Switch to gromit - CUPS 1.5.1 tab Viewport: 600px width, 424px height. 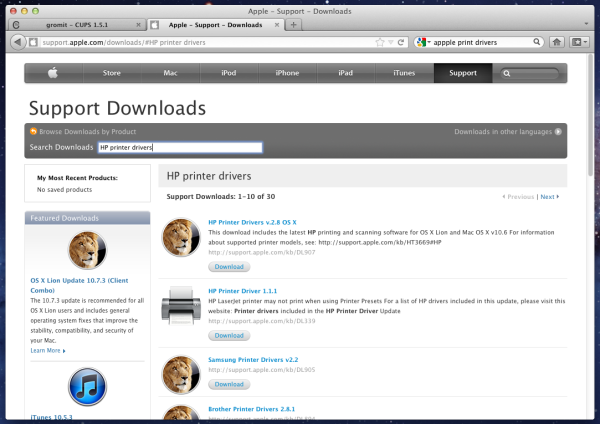pyautogui.click(x=77, y=25)
